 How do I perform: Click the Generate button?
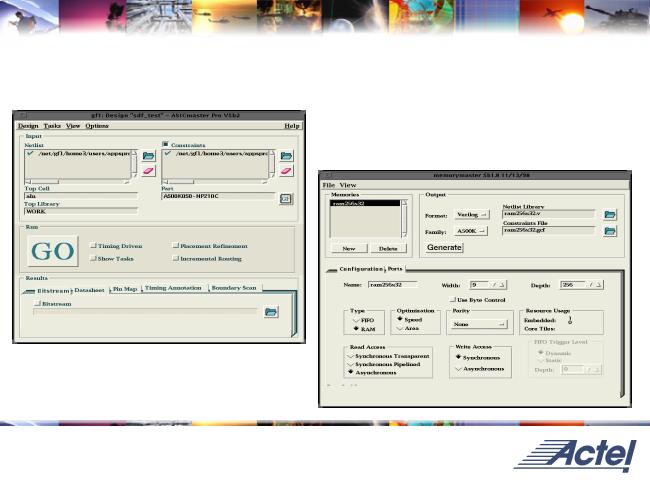(x=444, y=247)
